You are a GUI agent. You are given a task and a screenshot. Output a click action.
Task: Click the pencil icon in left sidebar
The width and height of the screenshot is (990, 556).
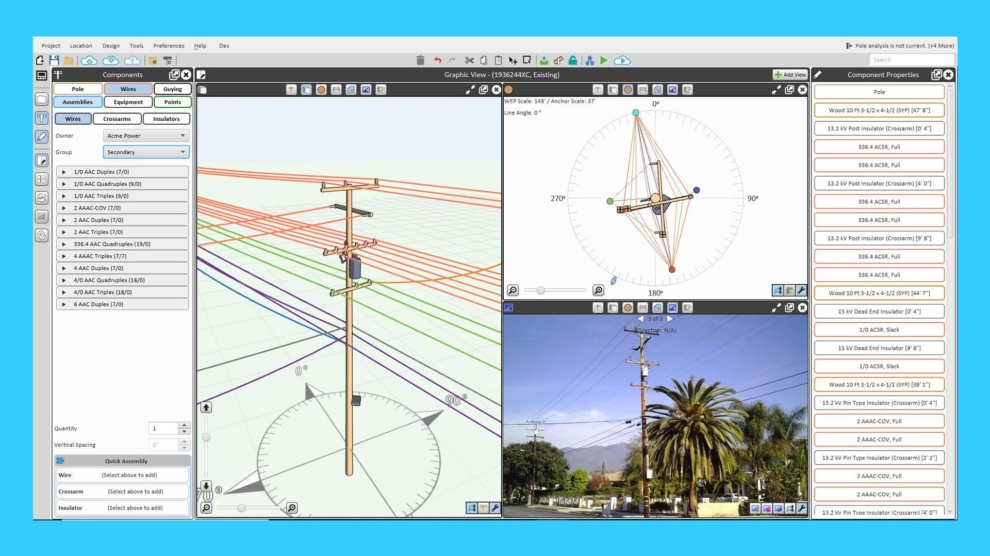42,137
